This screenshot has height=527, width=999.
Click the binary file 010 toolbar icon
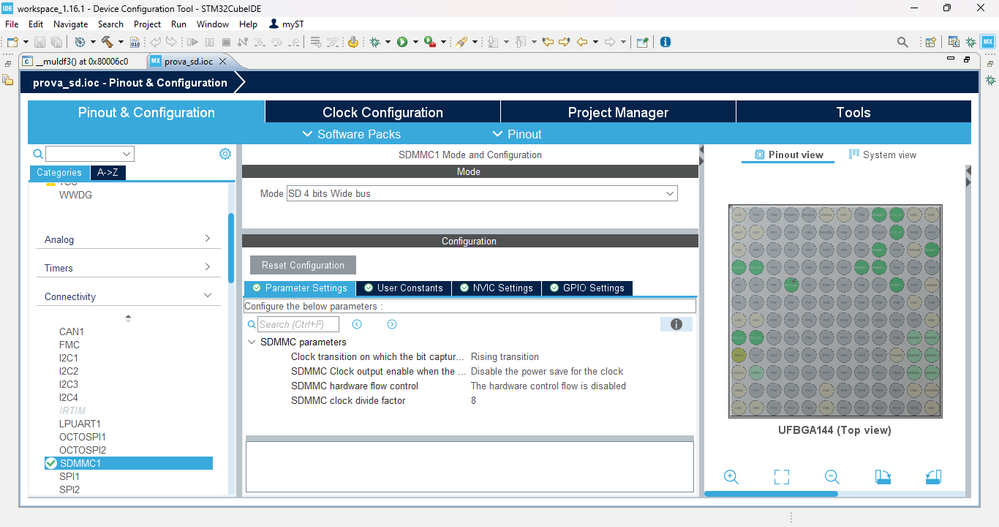coord(134,42)
